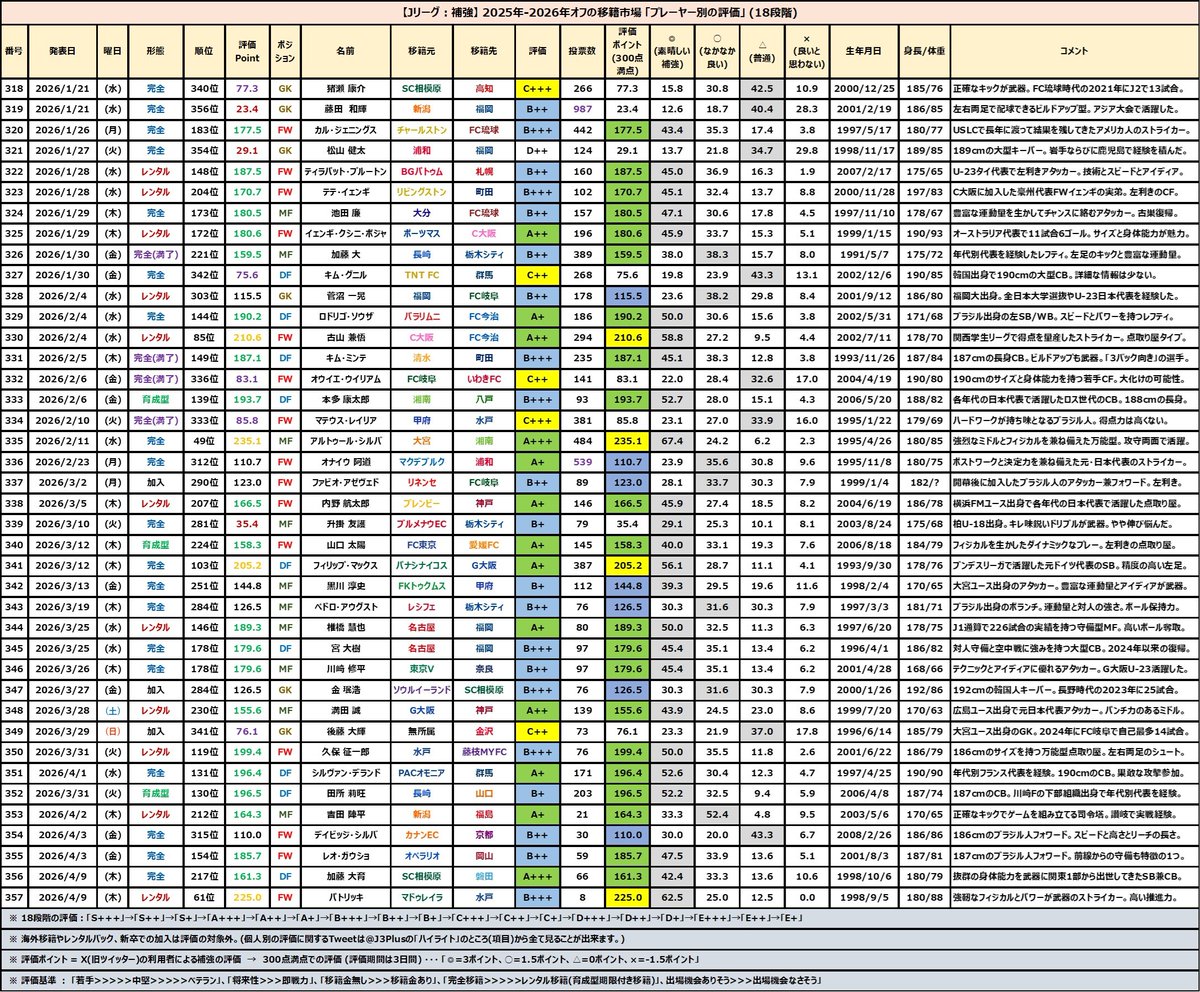
Task: Select row number cell '318'
Action: [x=14, y=87]
